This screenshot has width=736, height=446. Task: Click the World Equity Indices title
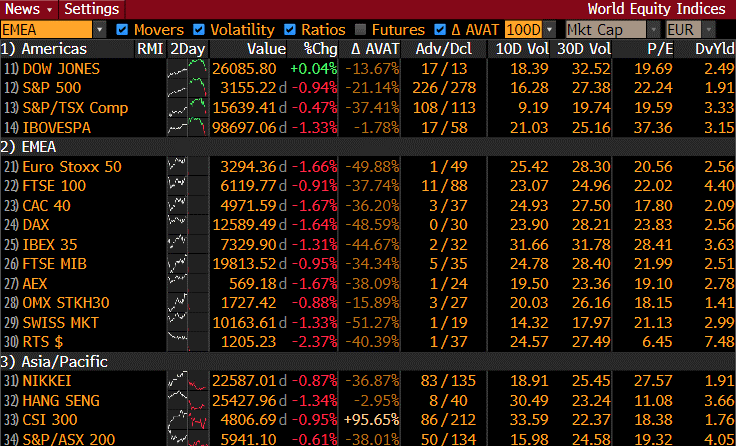[656, 9]
